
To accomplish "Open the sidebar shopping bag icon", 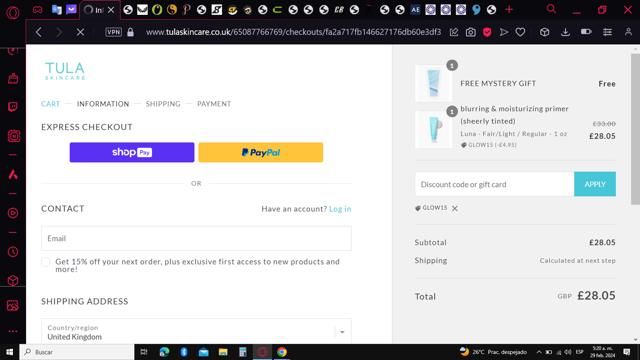I will 13,78.
